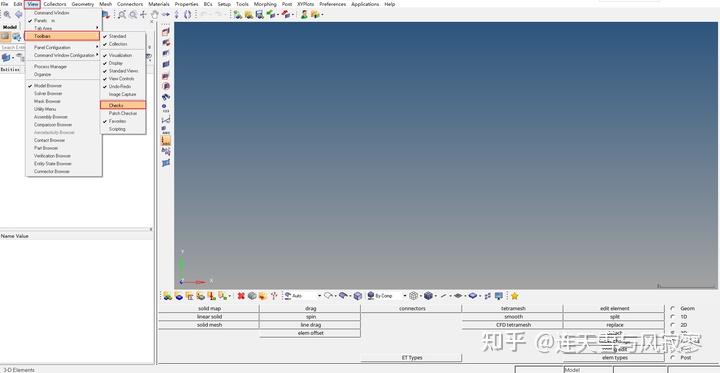Open the tetramesh panel
This screenshot has width=720, height=373.
pos(513,309)
